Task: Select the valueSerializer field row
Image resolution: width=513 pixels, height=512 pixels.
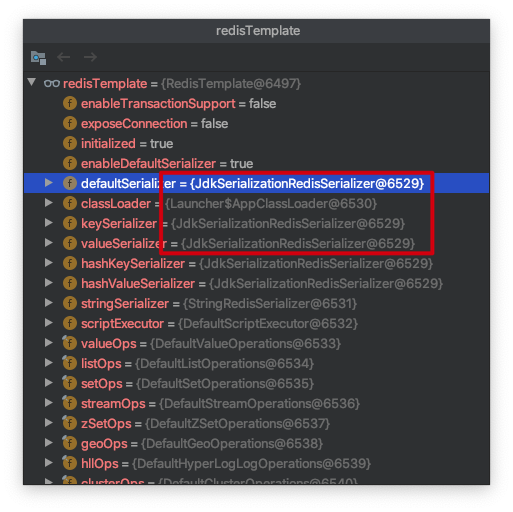Action: click(256, 243)
